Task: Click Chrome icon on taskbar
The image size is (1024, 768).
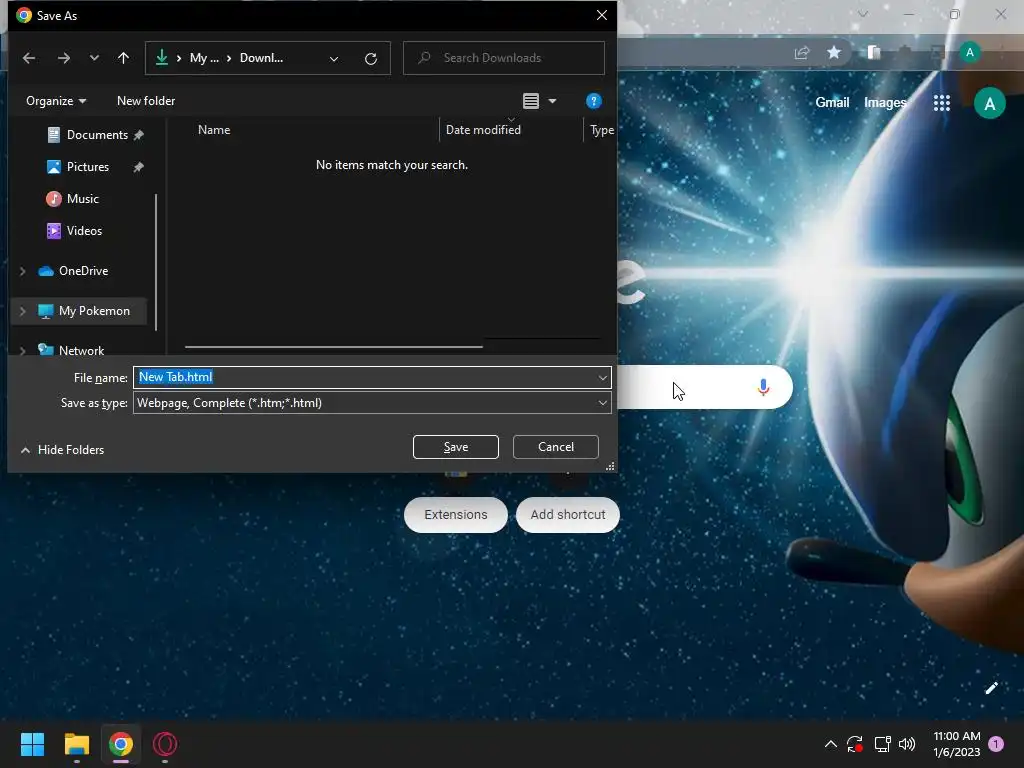Action: (x=121, y=744)
